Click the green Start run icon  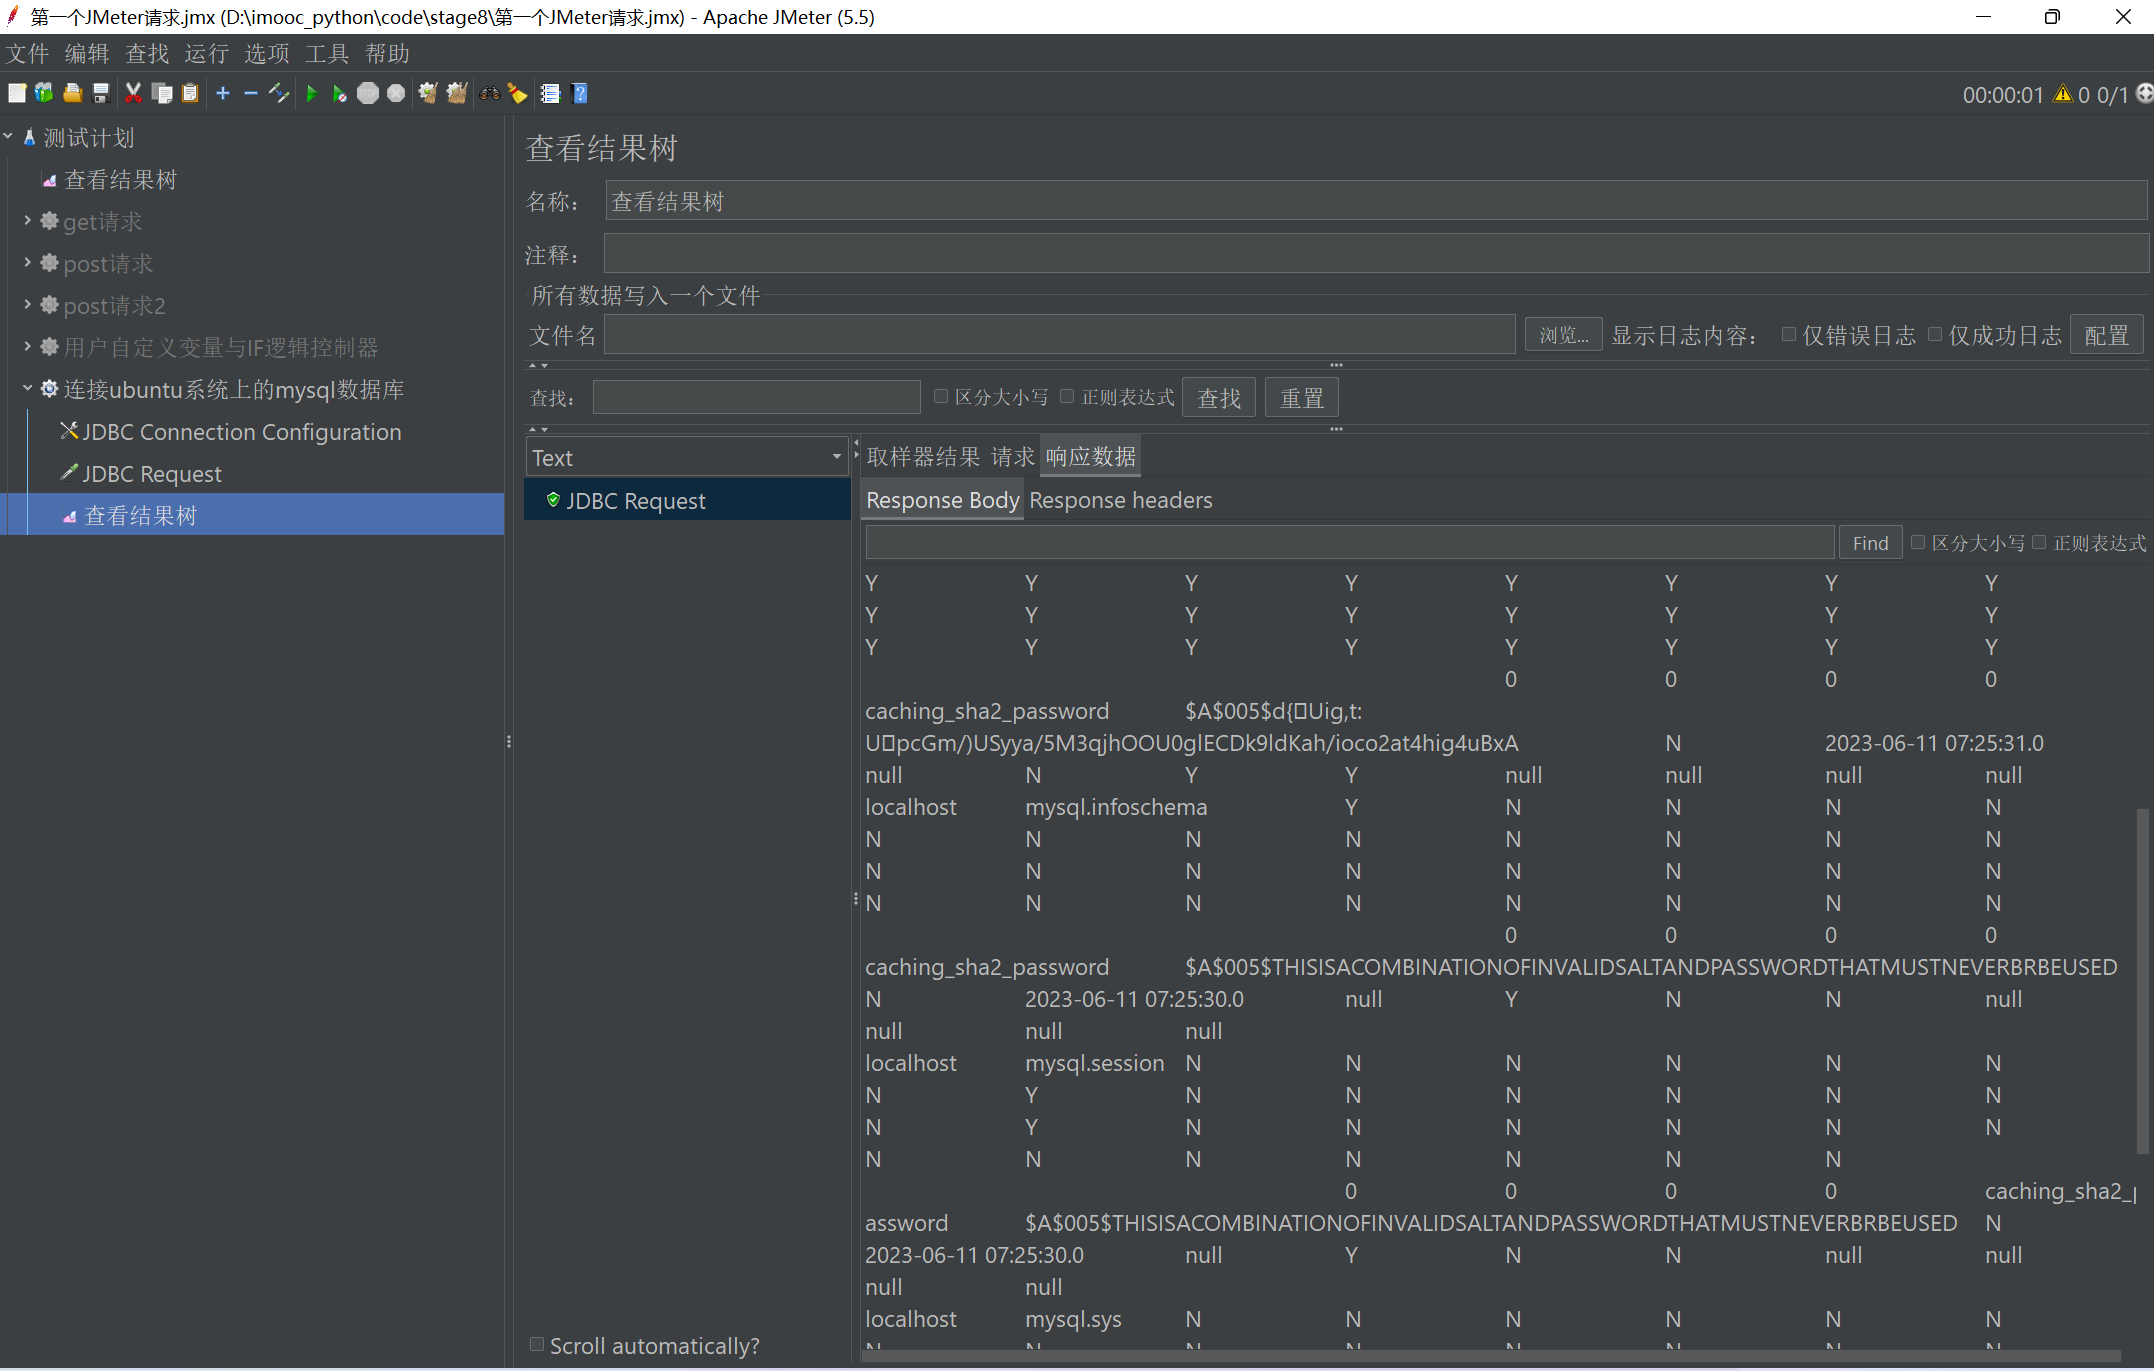311,93
